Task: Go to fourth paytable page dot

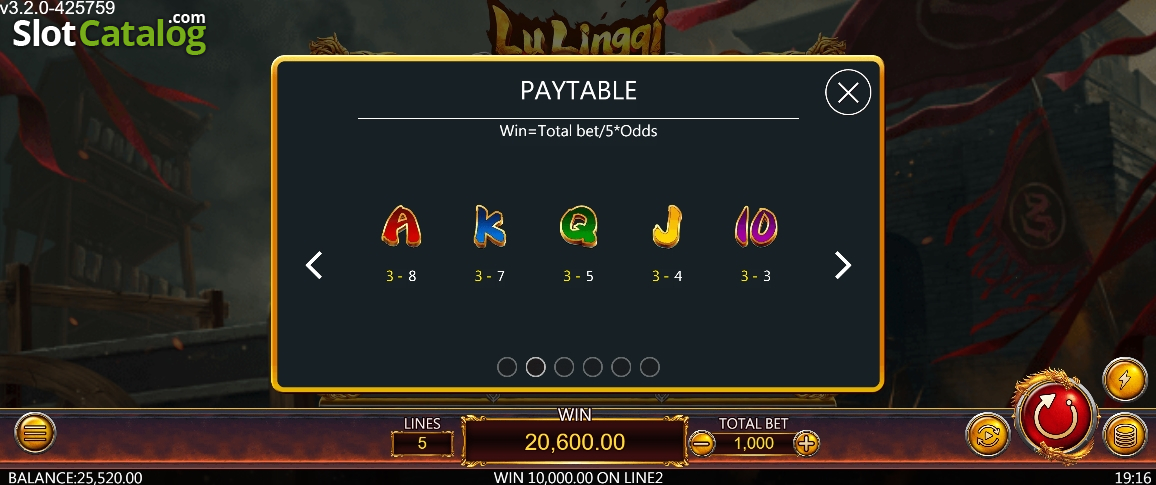Action: [x=593, y=367]
